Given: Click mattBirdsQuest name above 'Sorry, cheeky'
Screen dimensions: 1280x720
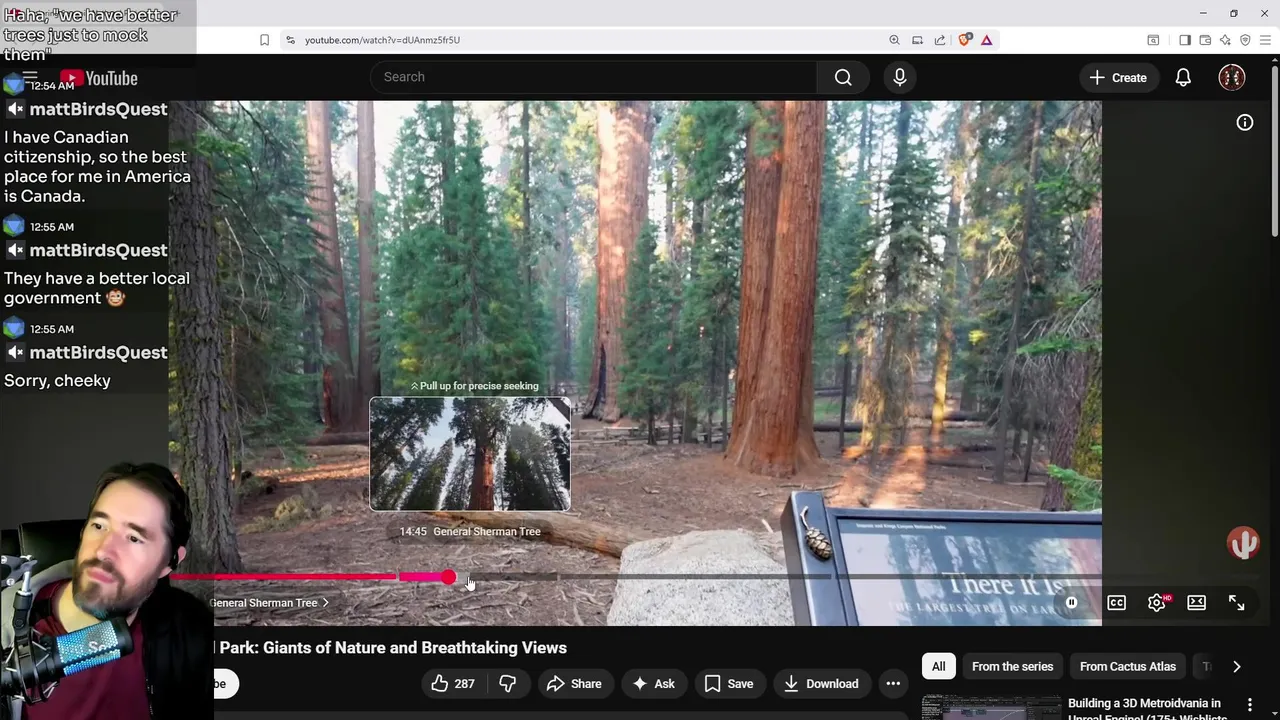Looking at the screenshot, I should (98, 353).
